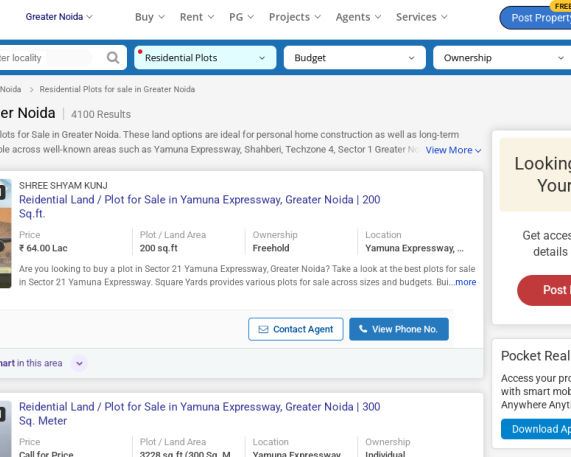Click phone icon in View Phone No. button

tap(363, 329)
